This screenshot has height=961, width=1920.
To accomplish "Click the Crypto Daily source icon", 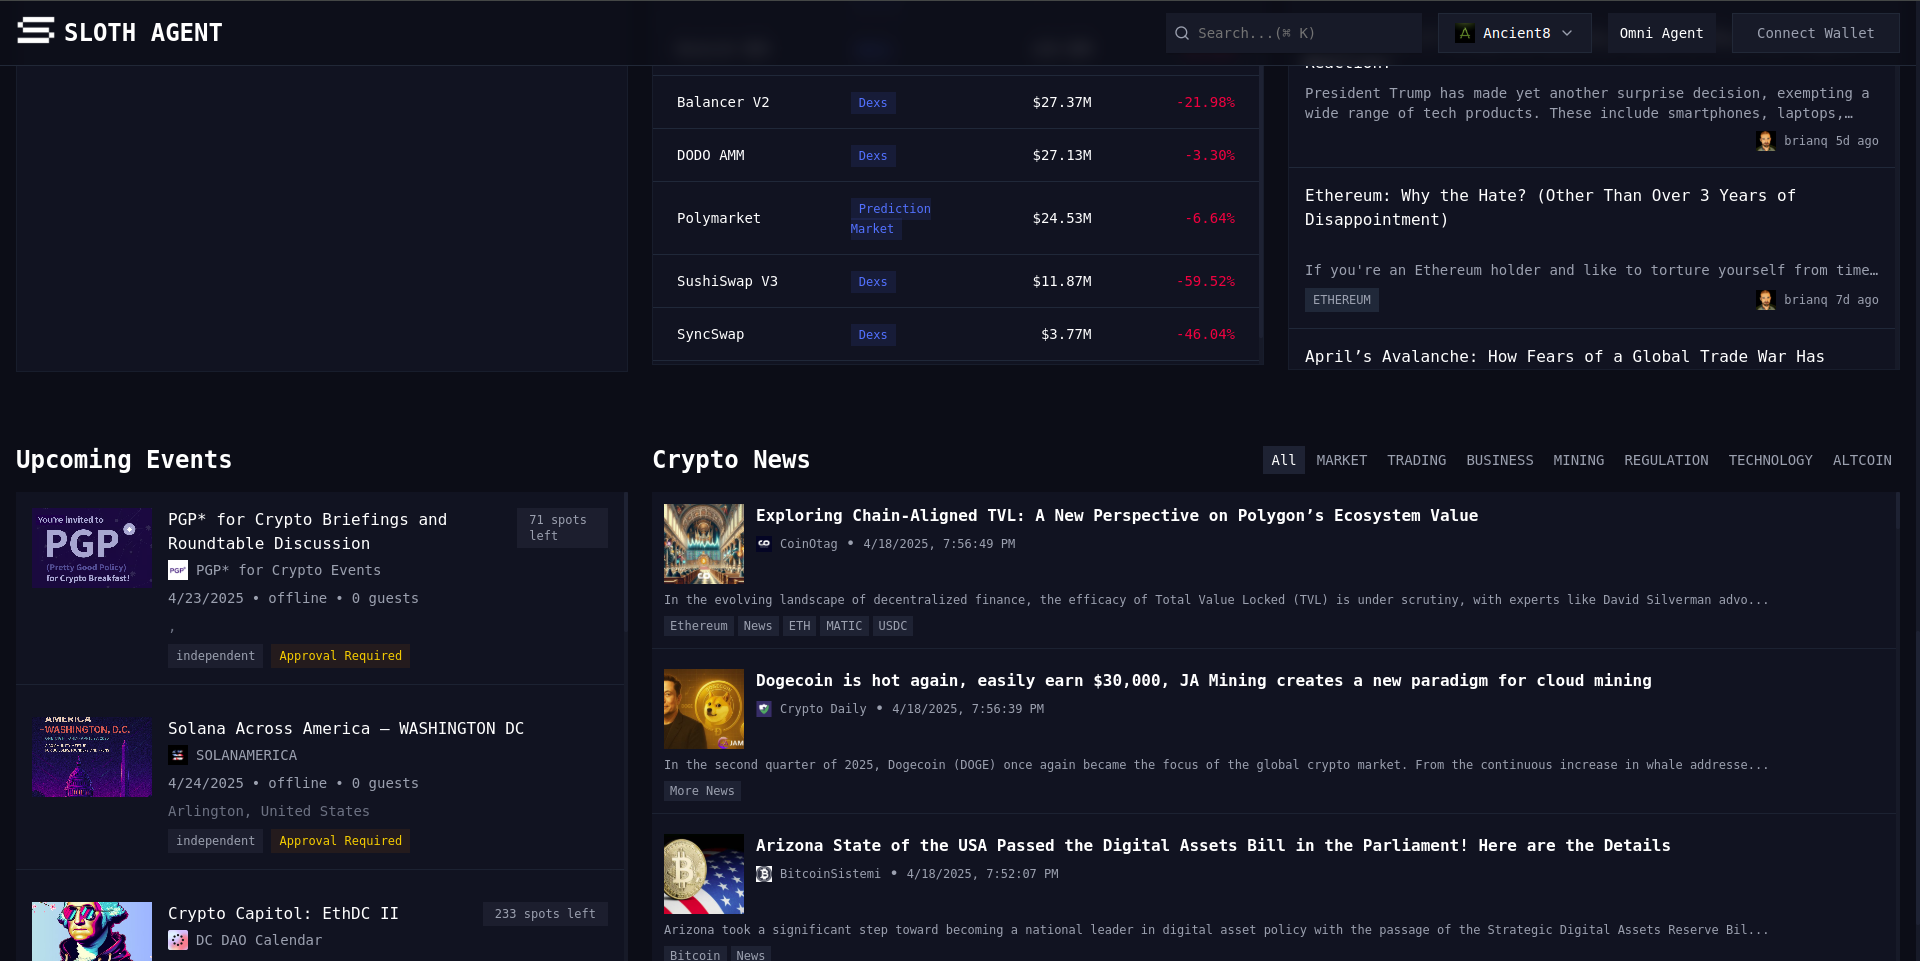I will (764, 709).
